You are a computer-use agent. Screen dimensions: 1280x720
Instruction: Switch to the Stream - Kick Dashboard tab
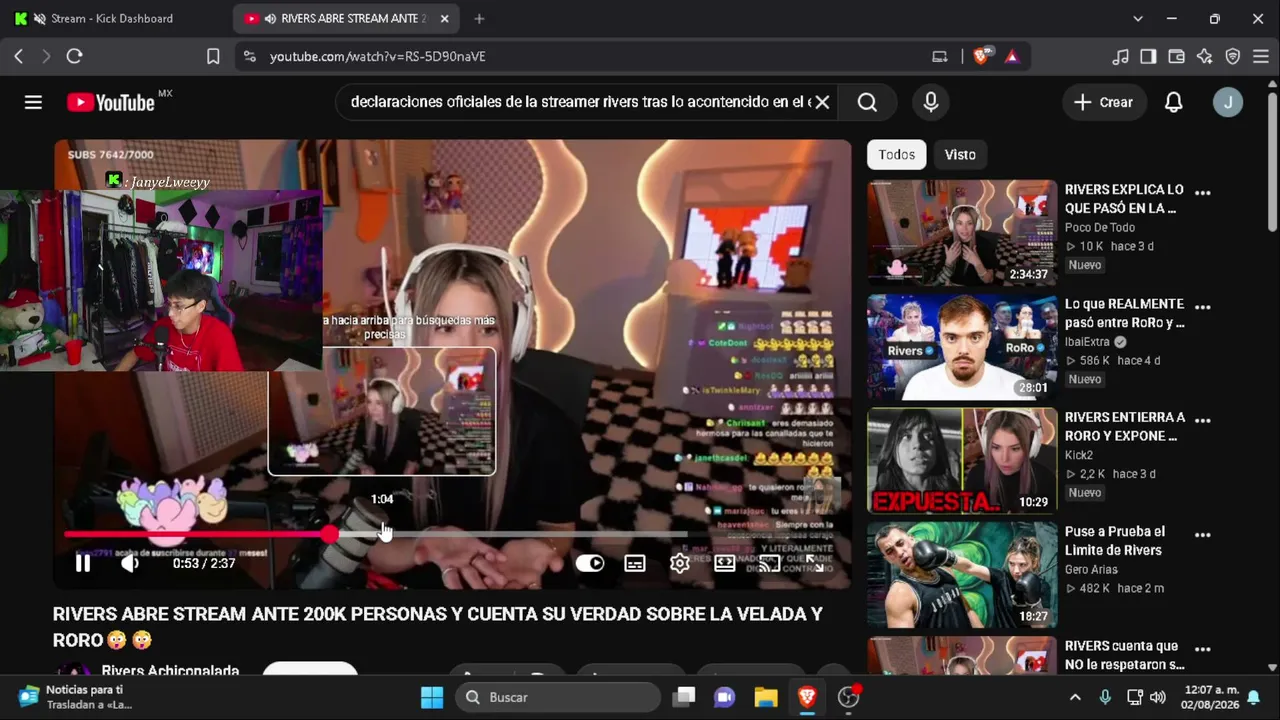click(112, 18)
